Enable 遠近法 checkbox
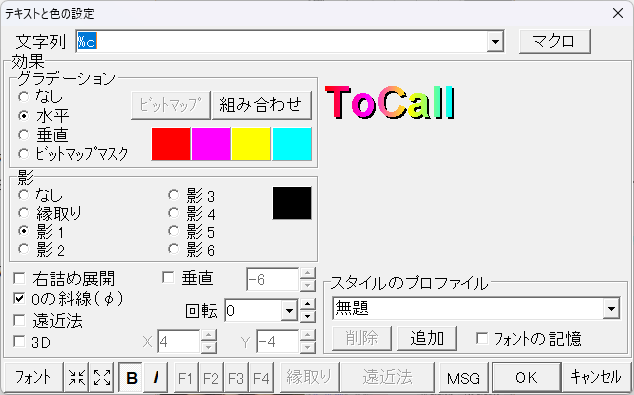 click(x=19, y=320)
